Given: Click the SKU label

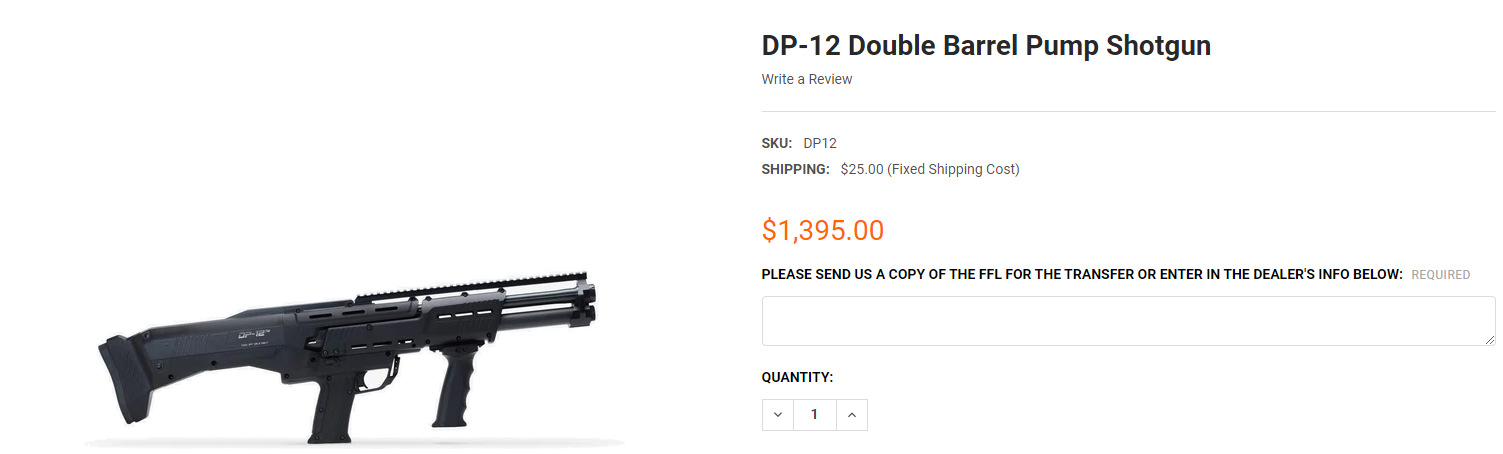Looking at the screenshot, I should [777, 143].
